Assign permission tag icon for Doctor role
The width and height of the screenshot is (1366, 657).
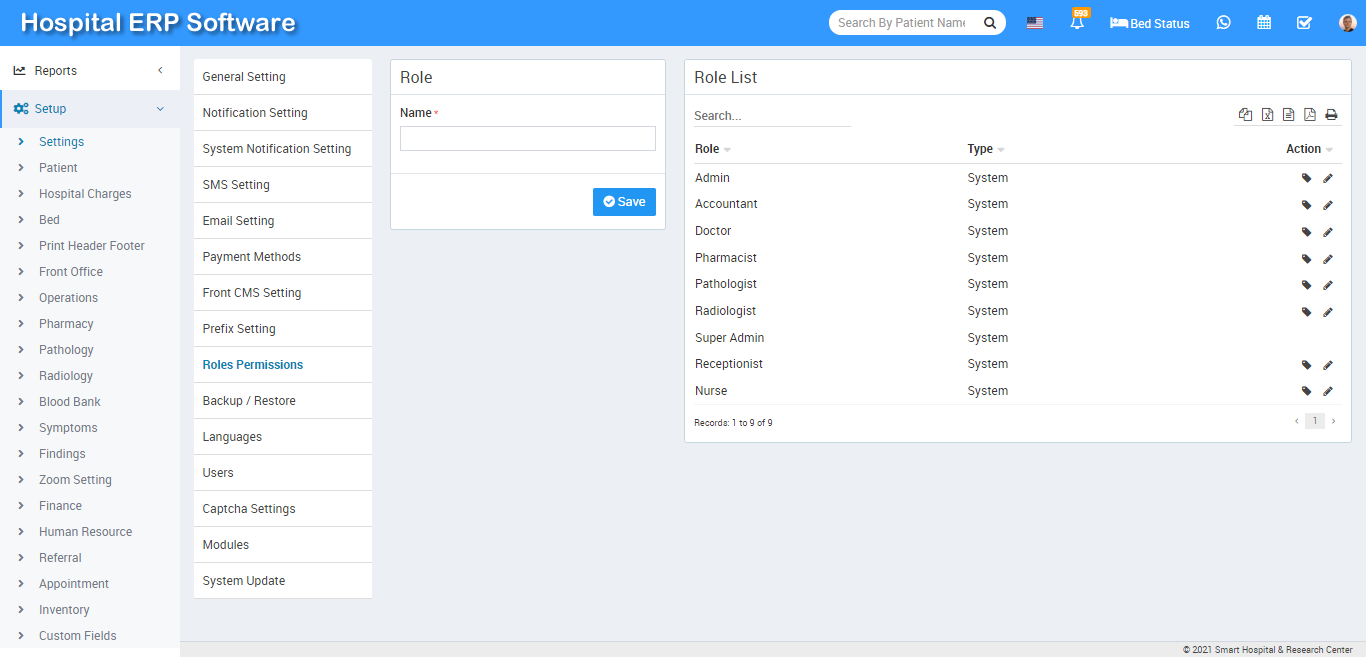tap(1306, 232)
